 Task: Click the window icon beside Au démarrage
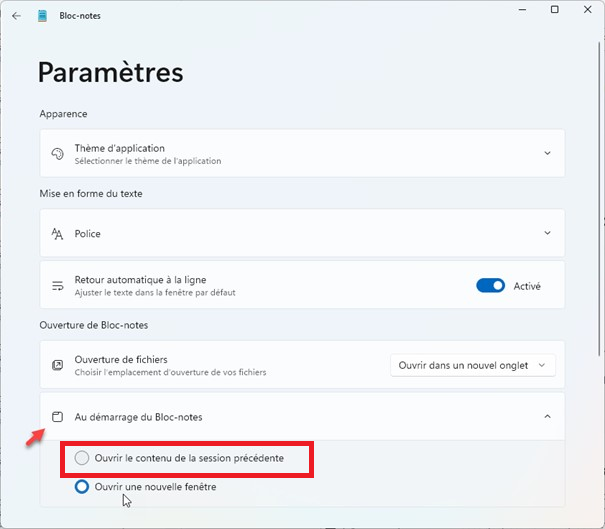pyautogui.click(x=57, y=417)
